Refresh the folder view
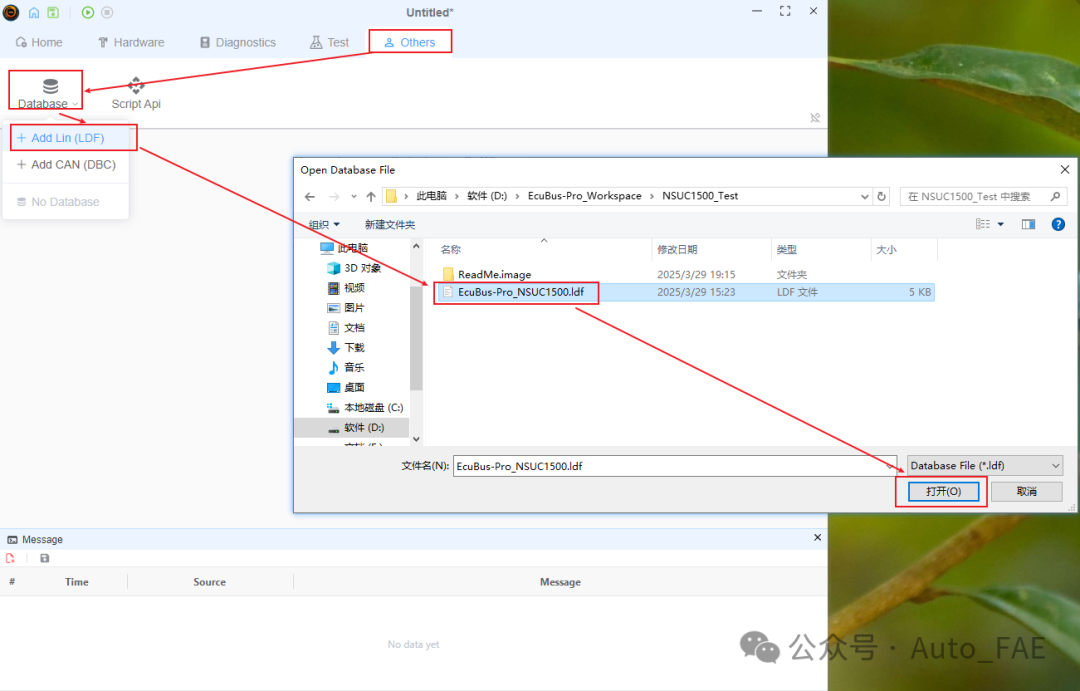Image resolution: width=1080 pixels, height=691 pixels. click(882, 196)
